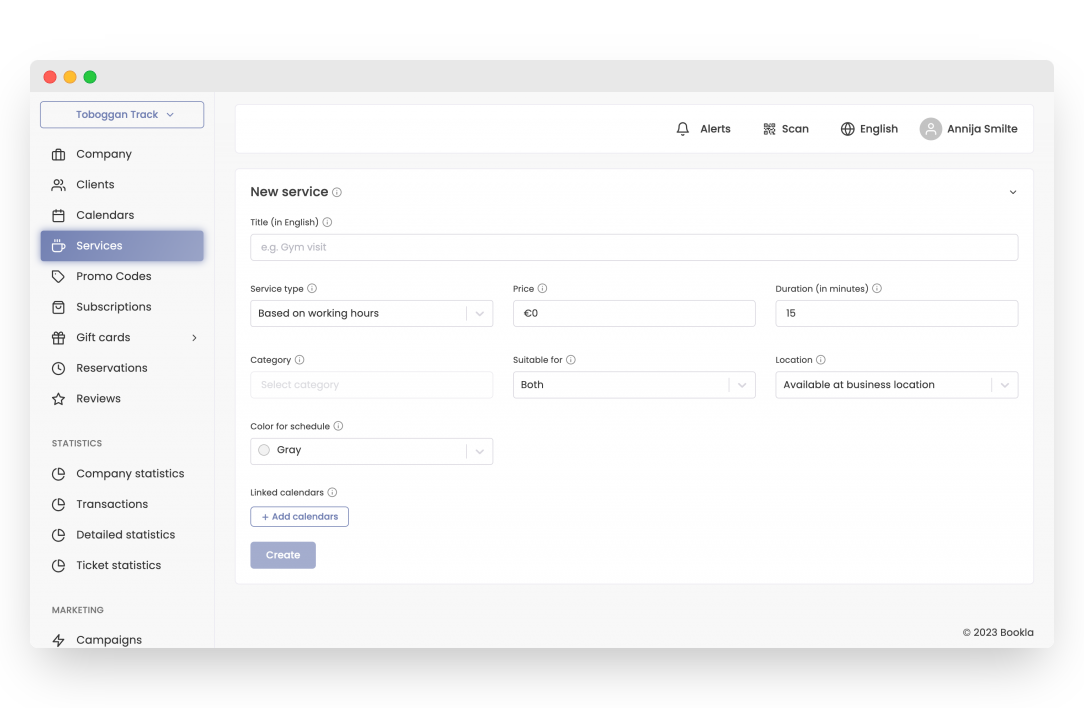Screen dimensions: 1084x708
Task: Expand the Gift cards submenu
Action: point(194,338)
